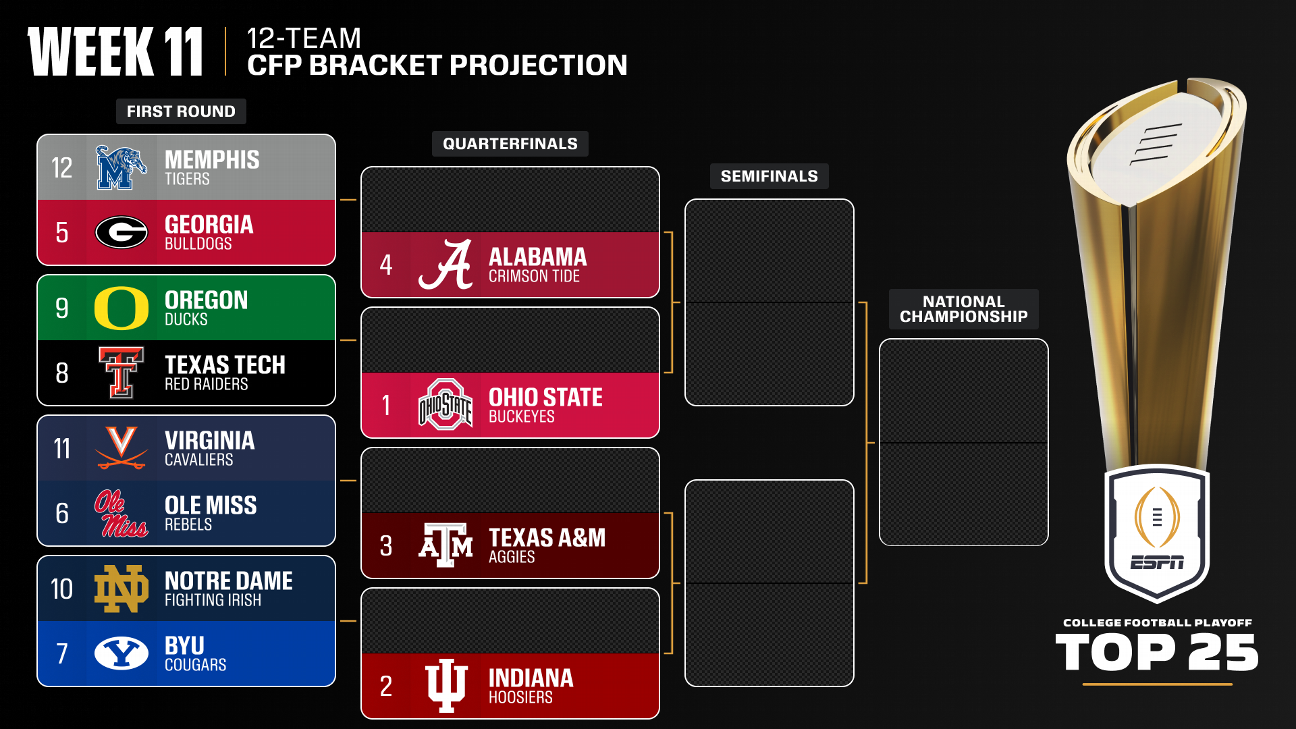The height and width of the screenshot is (729, 1296).
Task: Click the Memphis Tigers logo
Action: [x=121, y=167]
